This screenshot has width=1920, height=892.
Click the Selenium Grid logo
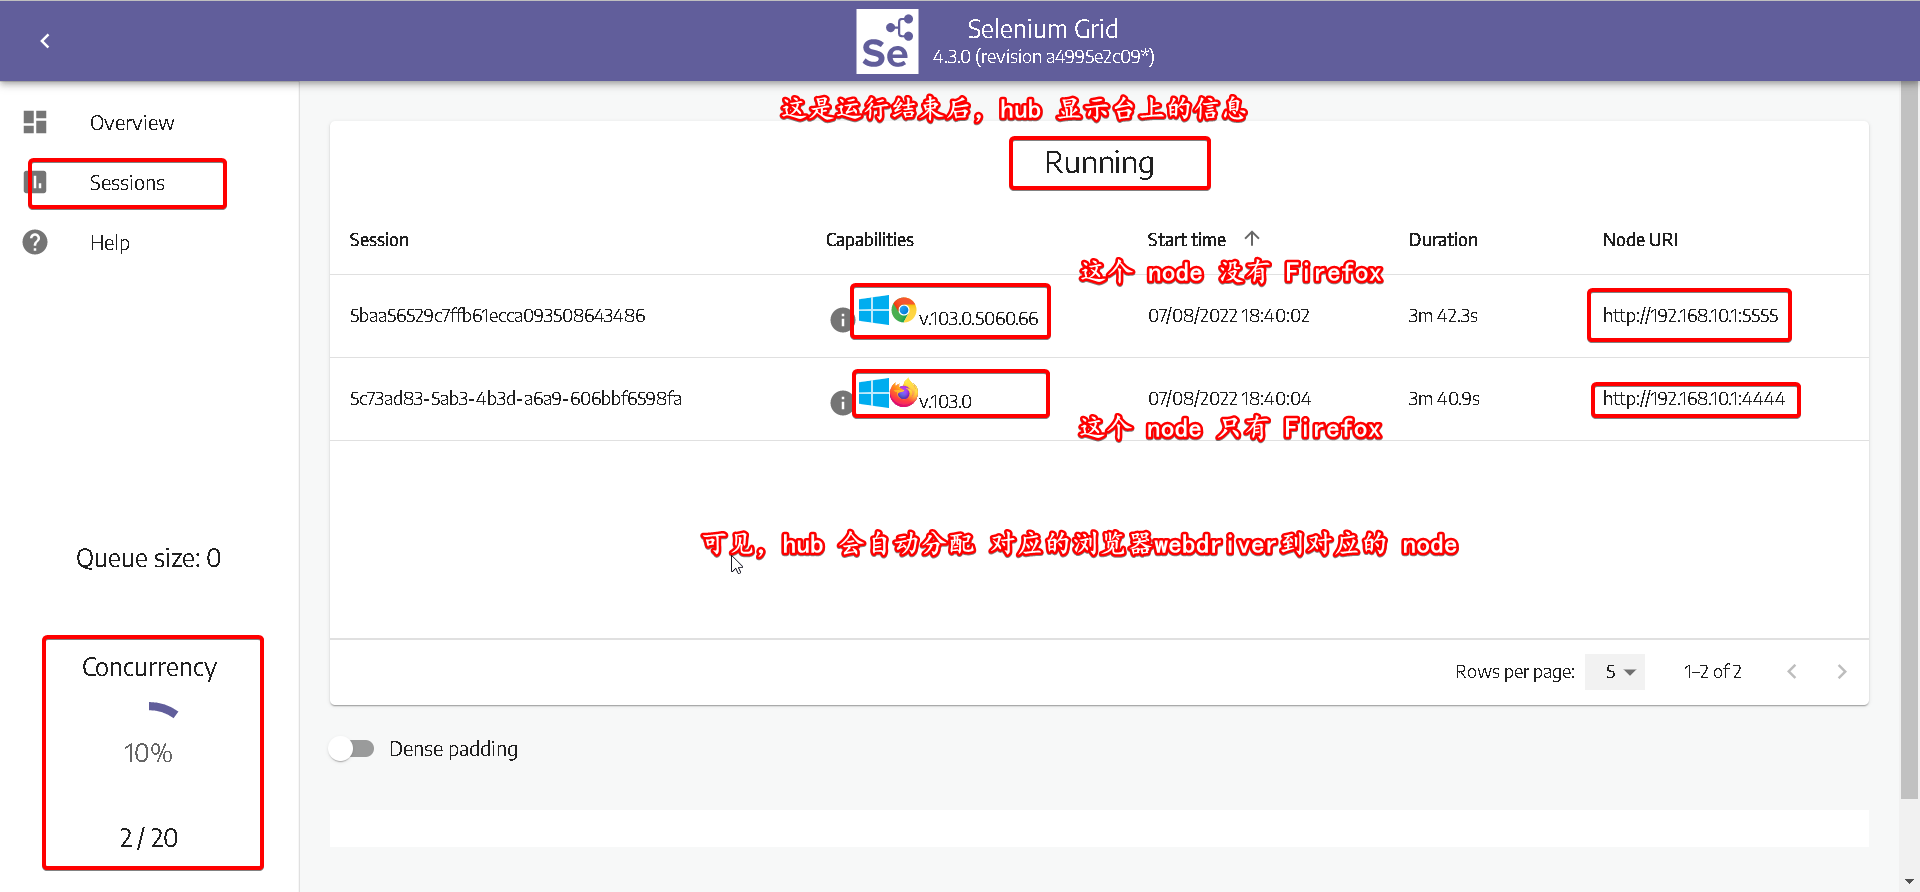click(x=887, y=41)
